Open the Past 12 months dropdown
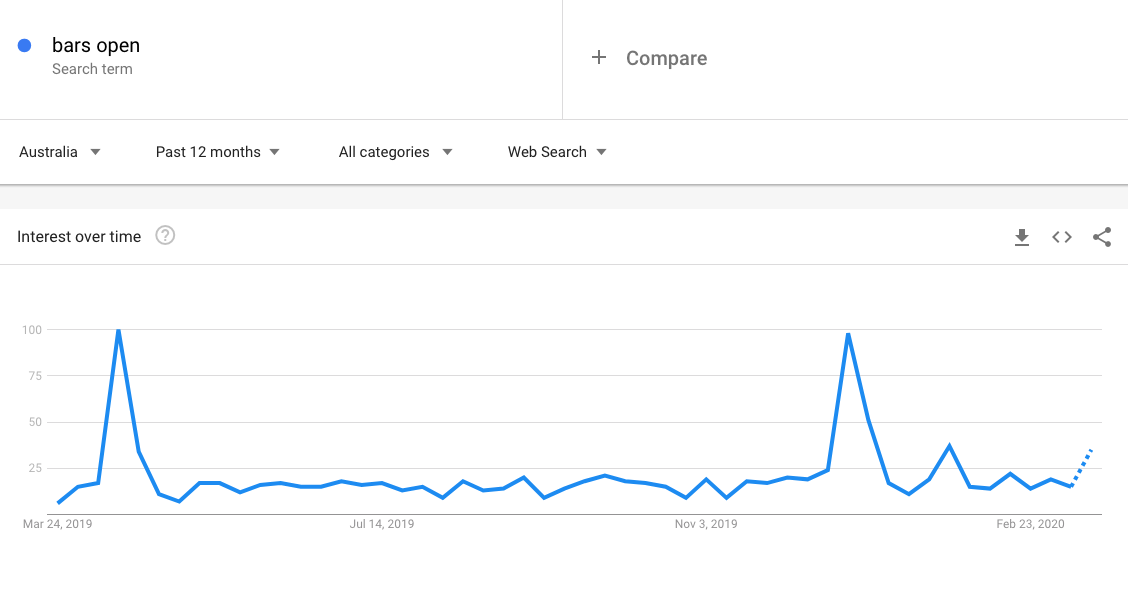This screenshot has height=593, width=1128. [217, 152]
